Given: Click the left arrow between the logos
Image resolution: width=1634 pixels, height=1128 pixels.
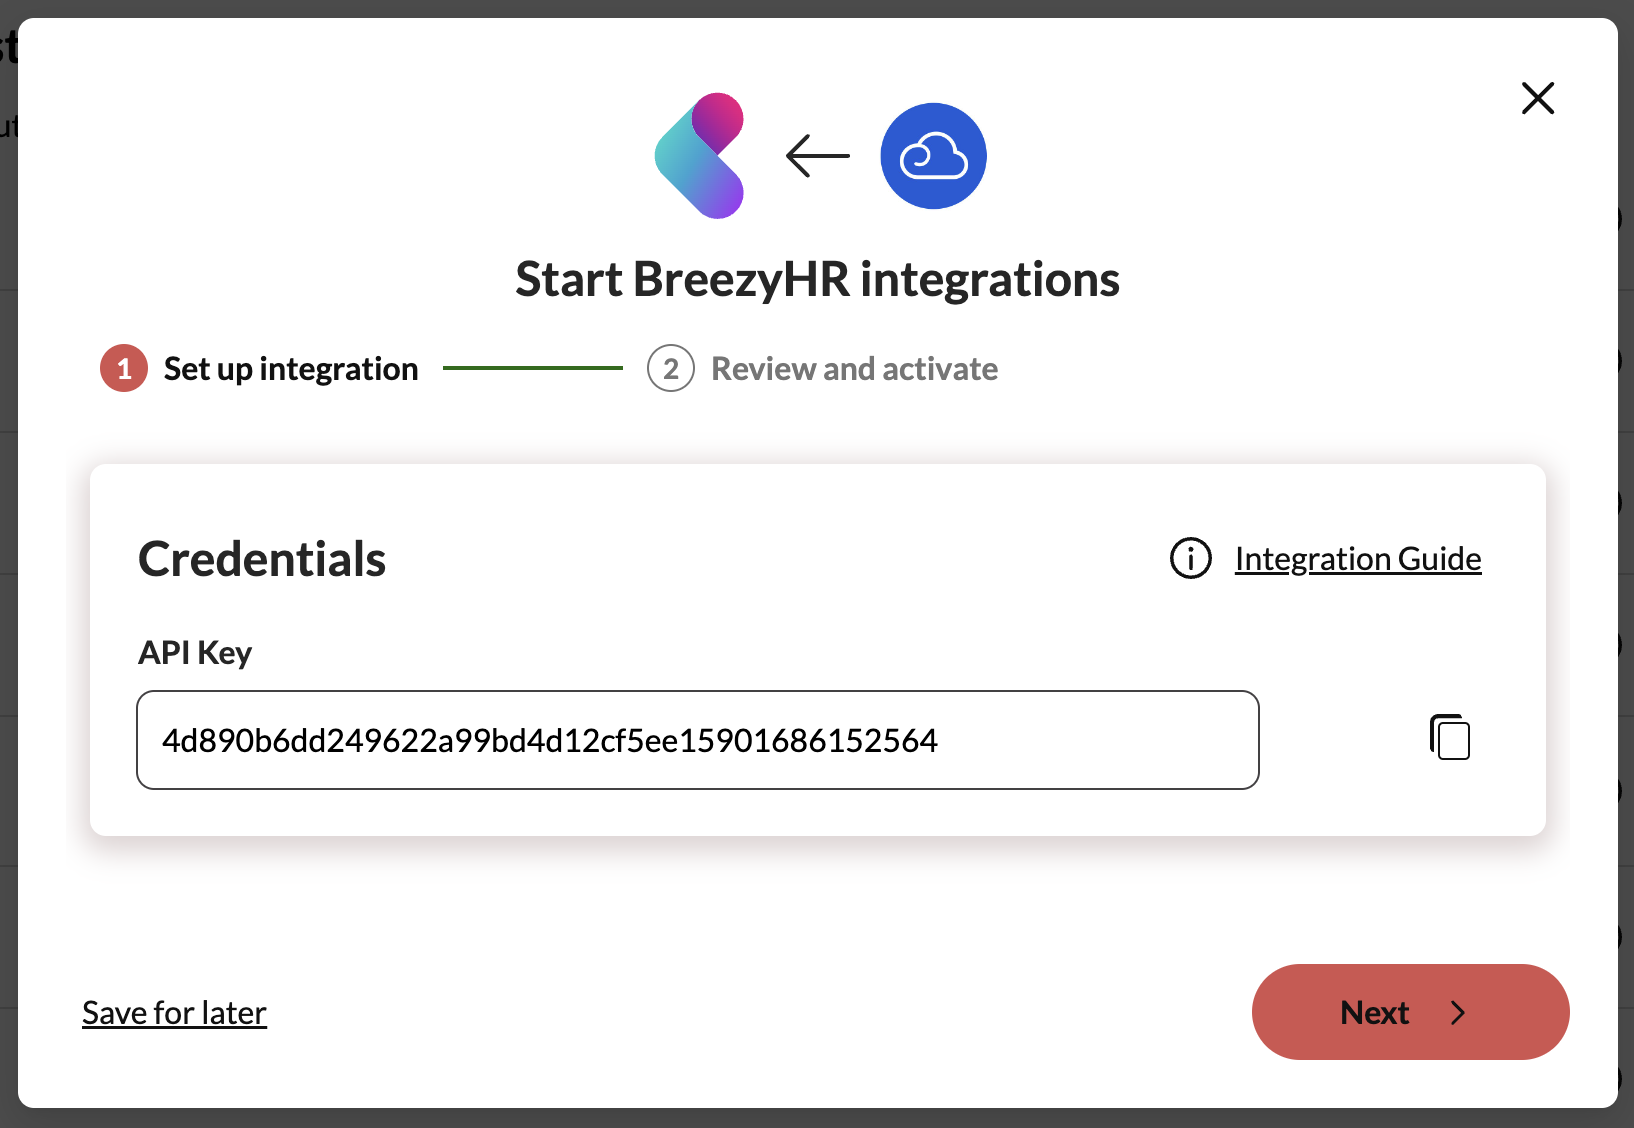Looking at the screenshot, I should [x=818, y=156].
